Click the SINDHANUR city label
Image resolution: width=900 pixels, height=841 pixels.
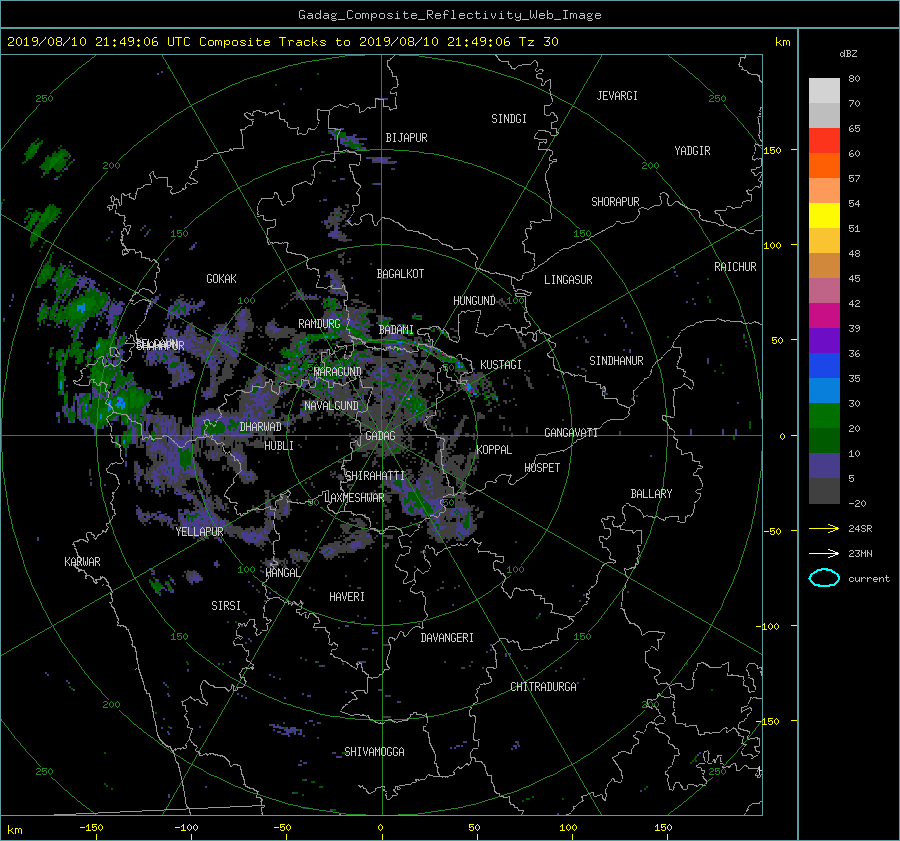tap(616, 361)
